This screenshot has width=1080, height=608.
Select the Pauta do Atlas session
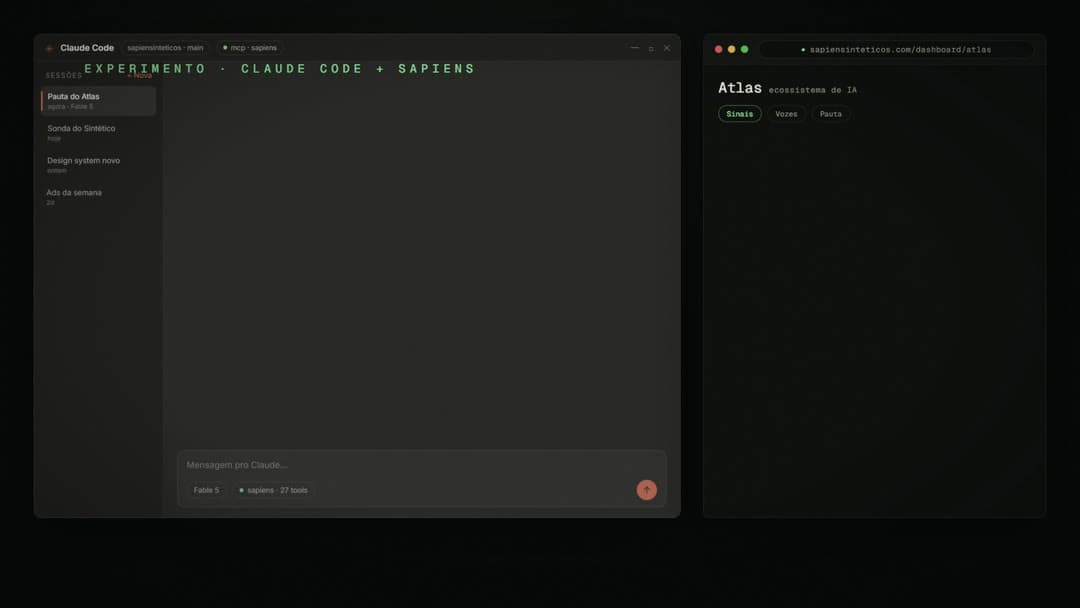(x=98, y=101)
